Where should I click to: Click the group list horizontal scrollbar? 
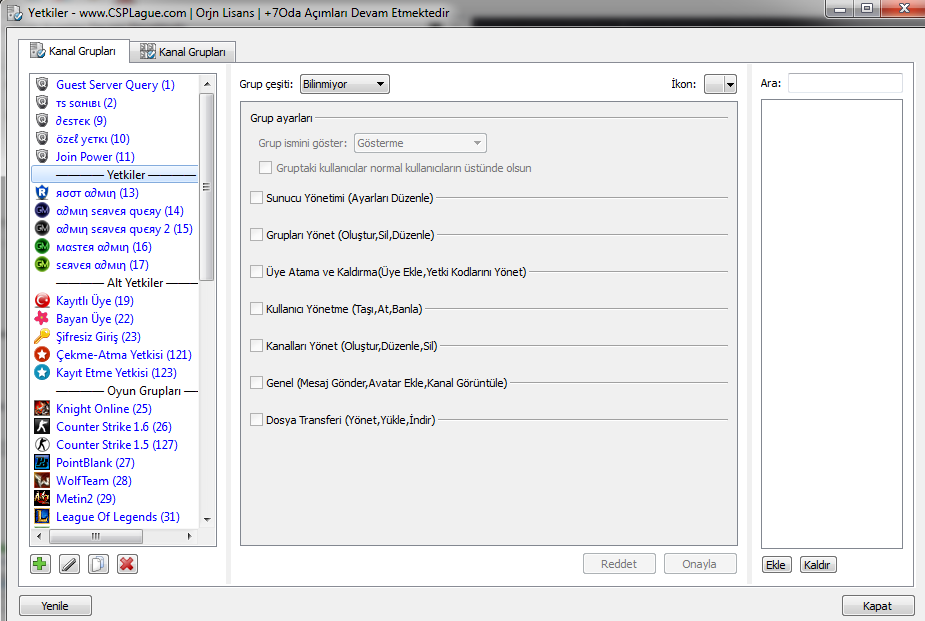pos(110,536)
